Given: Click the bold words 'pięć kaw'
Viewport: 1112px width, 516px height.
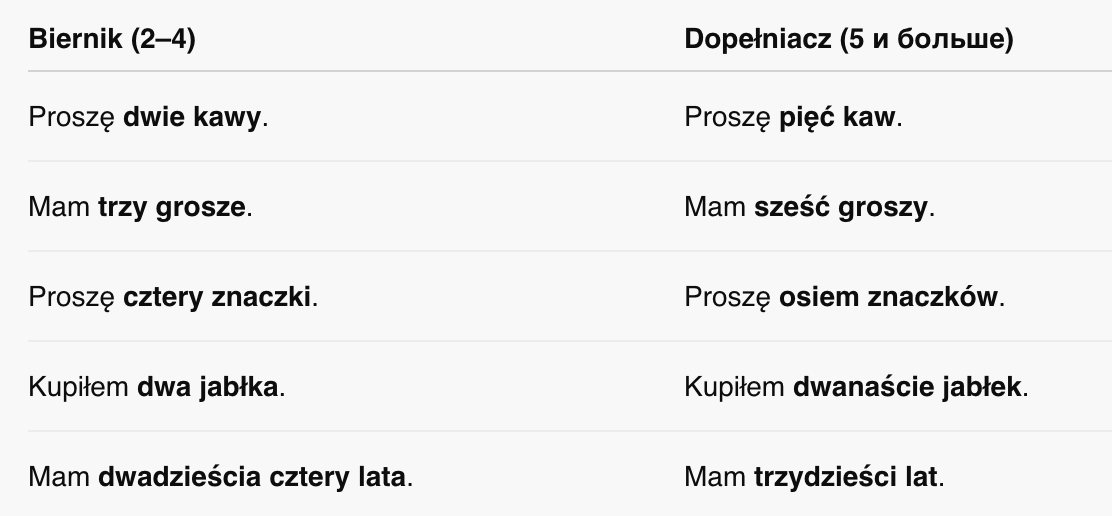Looking at the screenshot, I should (x=838, y=117).
